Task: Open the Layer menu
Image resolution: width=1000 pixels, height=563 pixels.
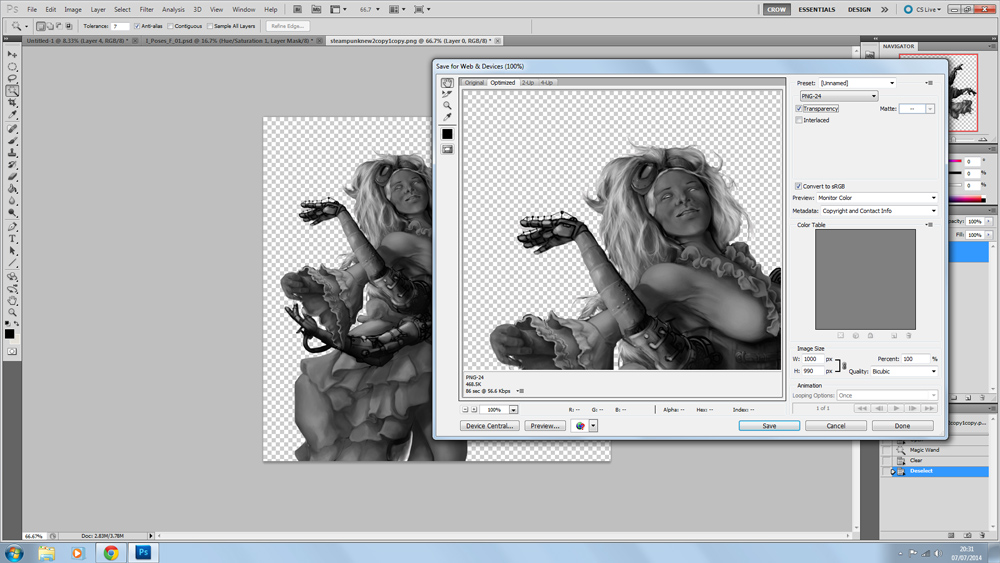Action: (x=98, y=10)
